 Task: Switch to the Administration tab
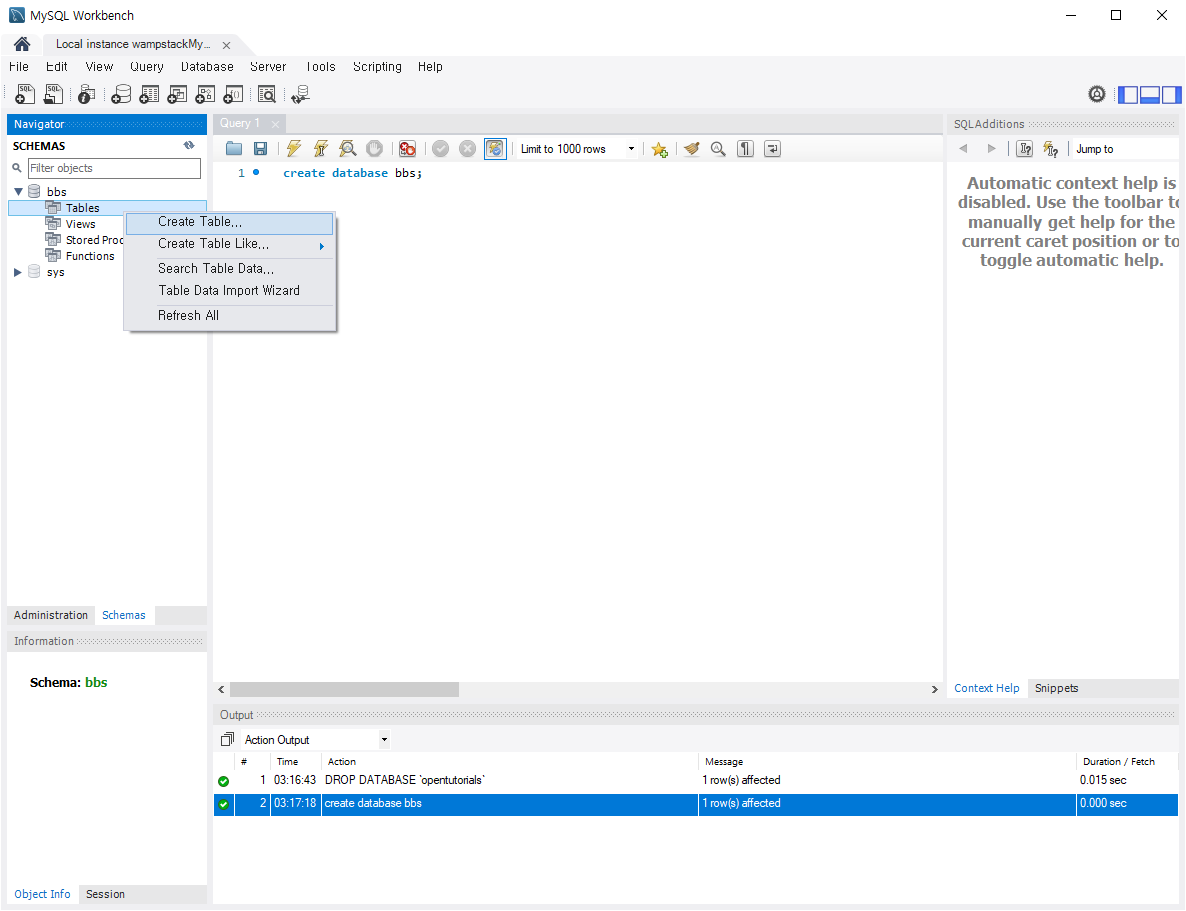[51, 615]
